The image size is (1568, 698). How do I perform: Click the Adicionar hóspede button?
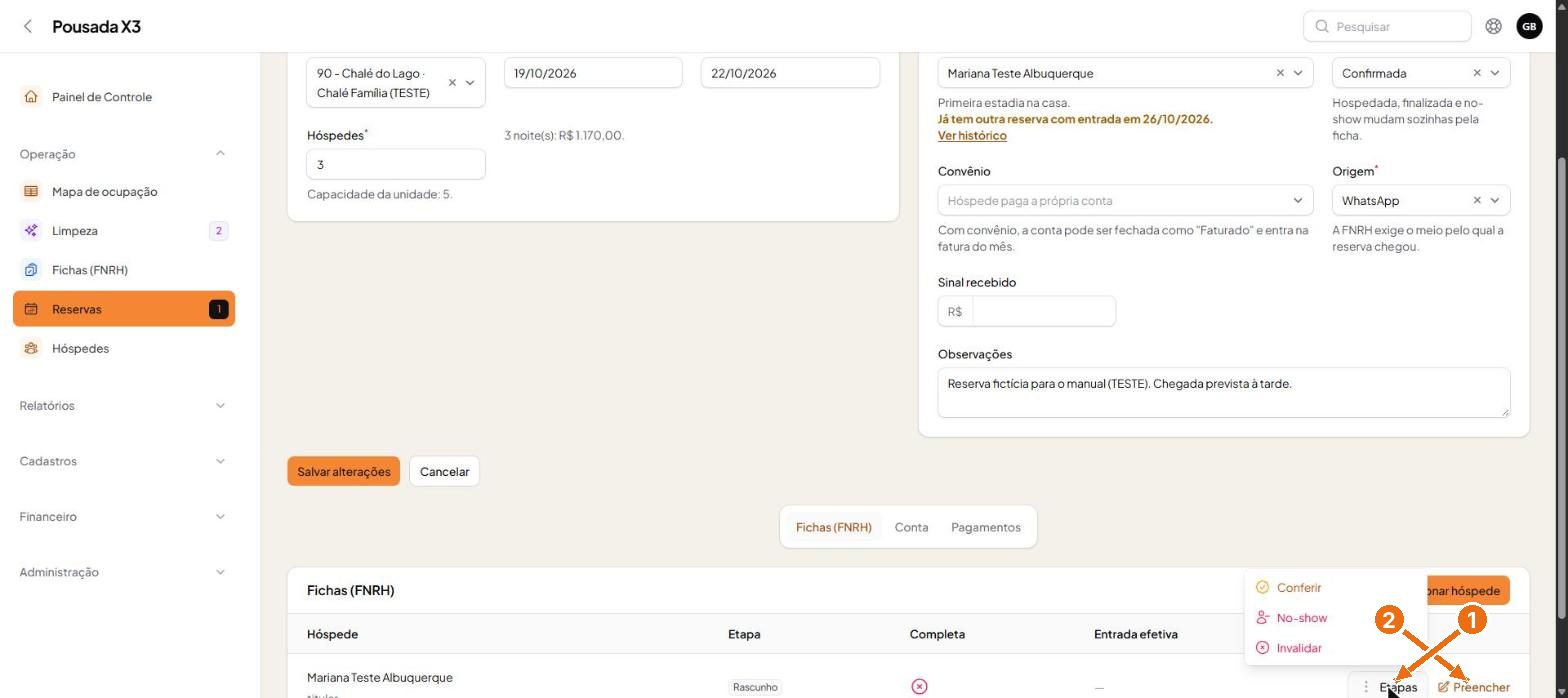(1468, 591)
